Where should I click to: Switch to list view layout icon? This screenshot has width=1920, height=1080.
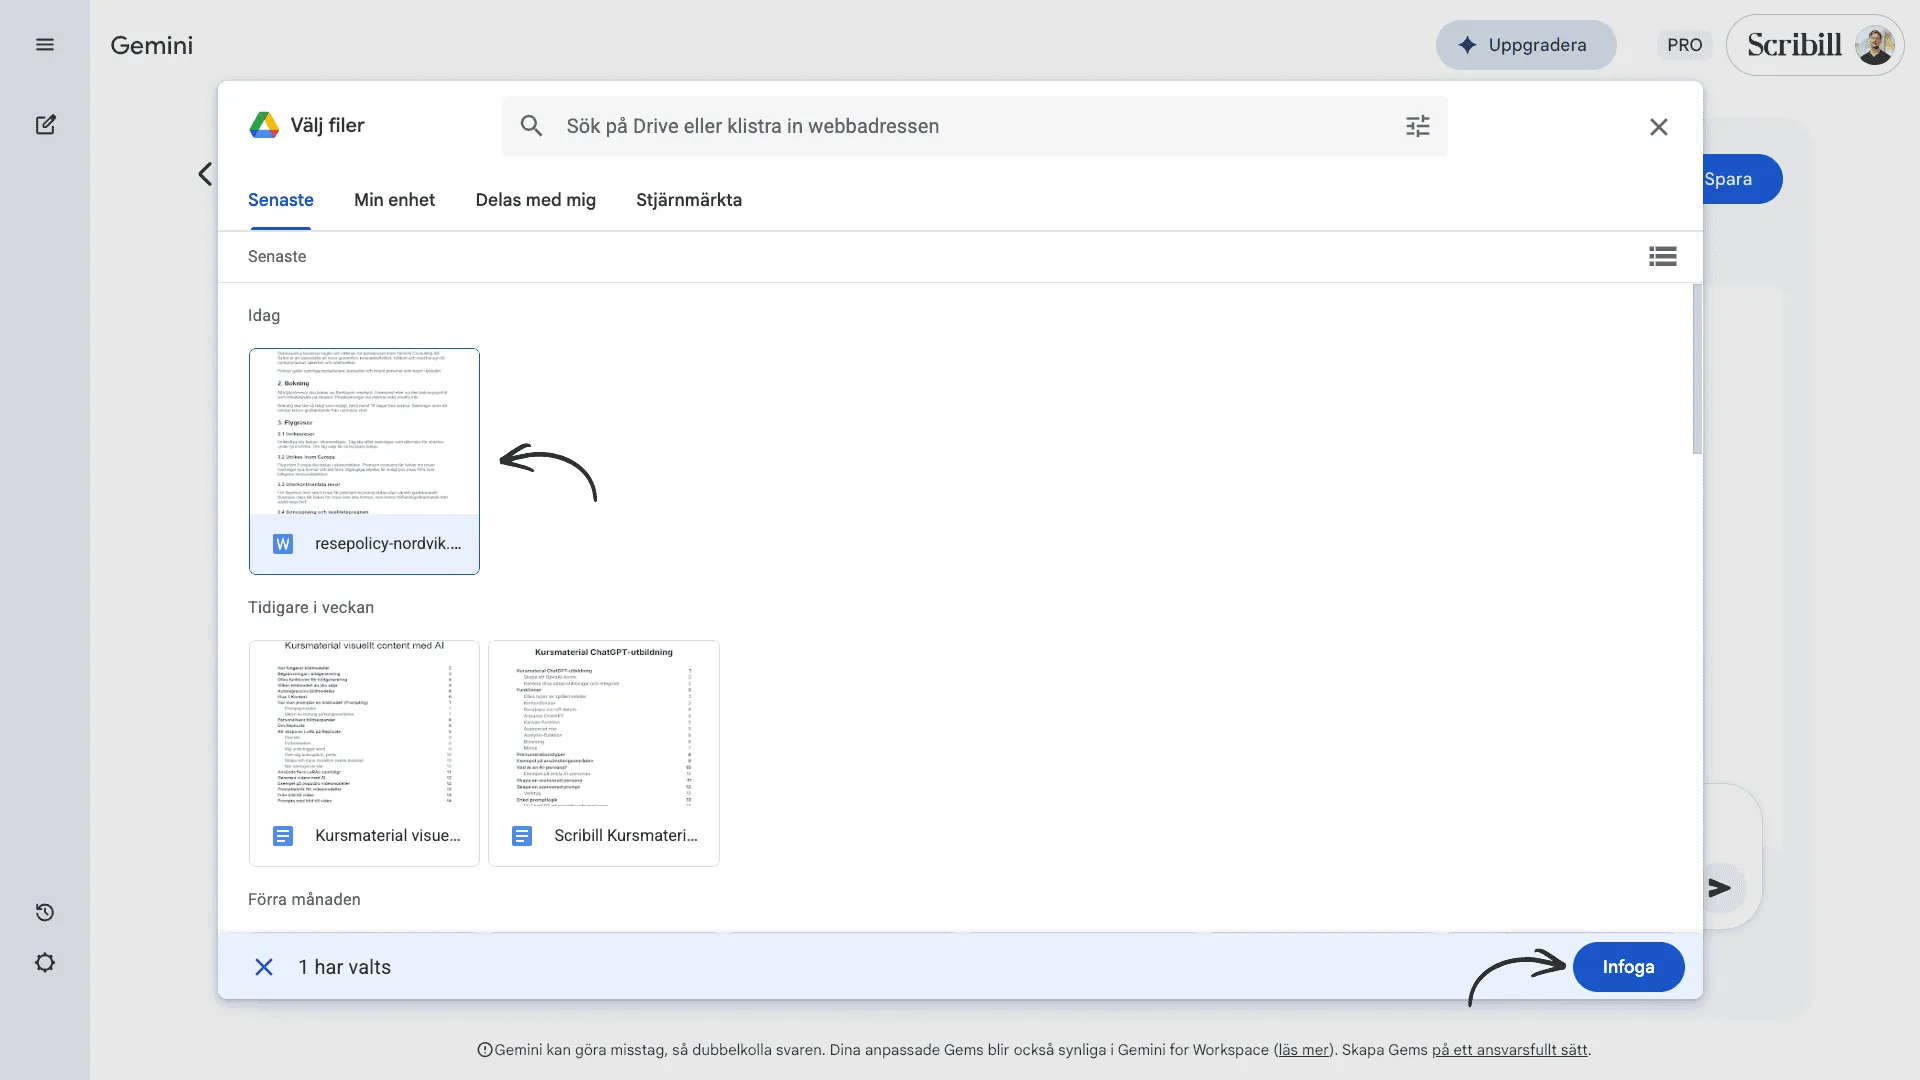(1663, 257)
